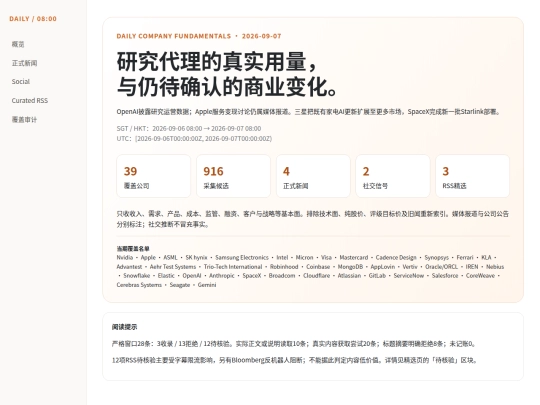The width and height of the screenshot is (540, 405).
Task: Click the DAILY / 08:00 sidebar header
Action: click(33, 19)
